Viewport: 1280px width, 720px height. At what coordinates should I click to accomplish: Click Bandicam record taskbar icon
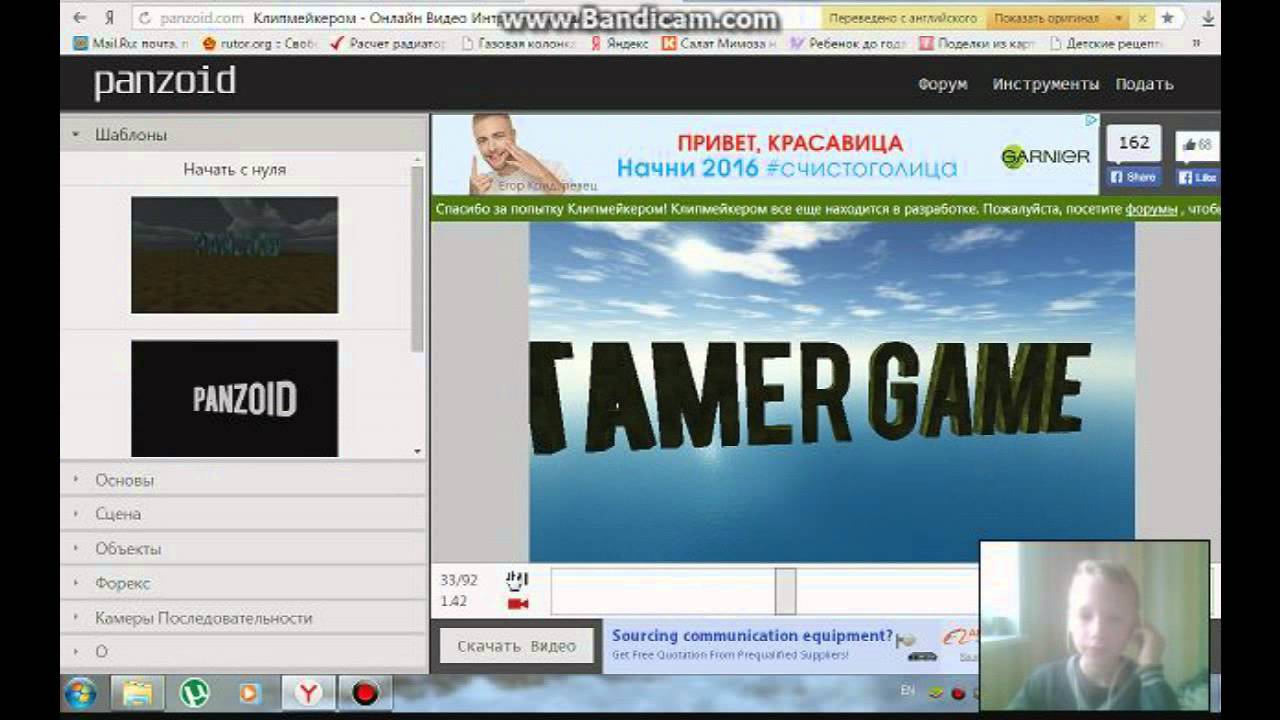(x=365, y=692)
